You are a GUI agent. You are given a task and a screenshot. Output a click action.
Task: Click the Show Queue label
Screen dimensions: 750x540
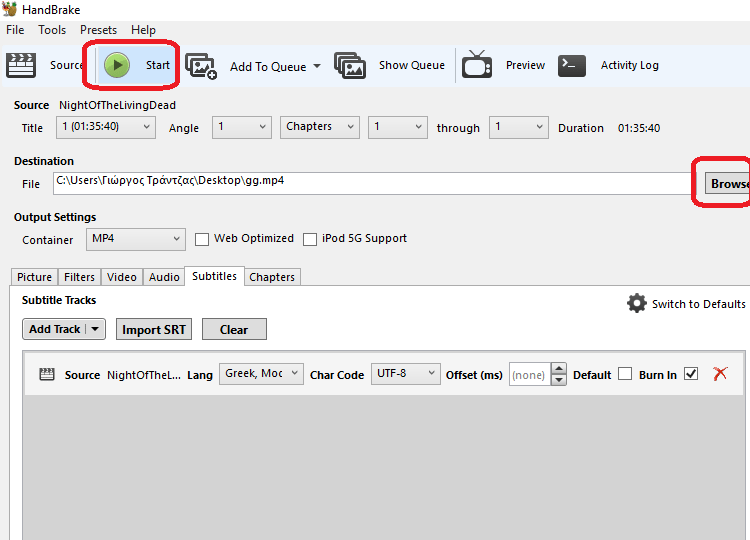pos(412,65)
